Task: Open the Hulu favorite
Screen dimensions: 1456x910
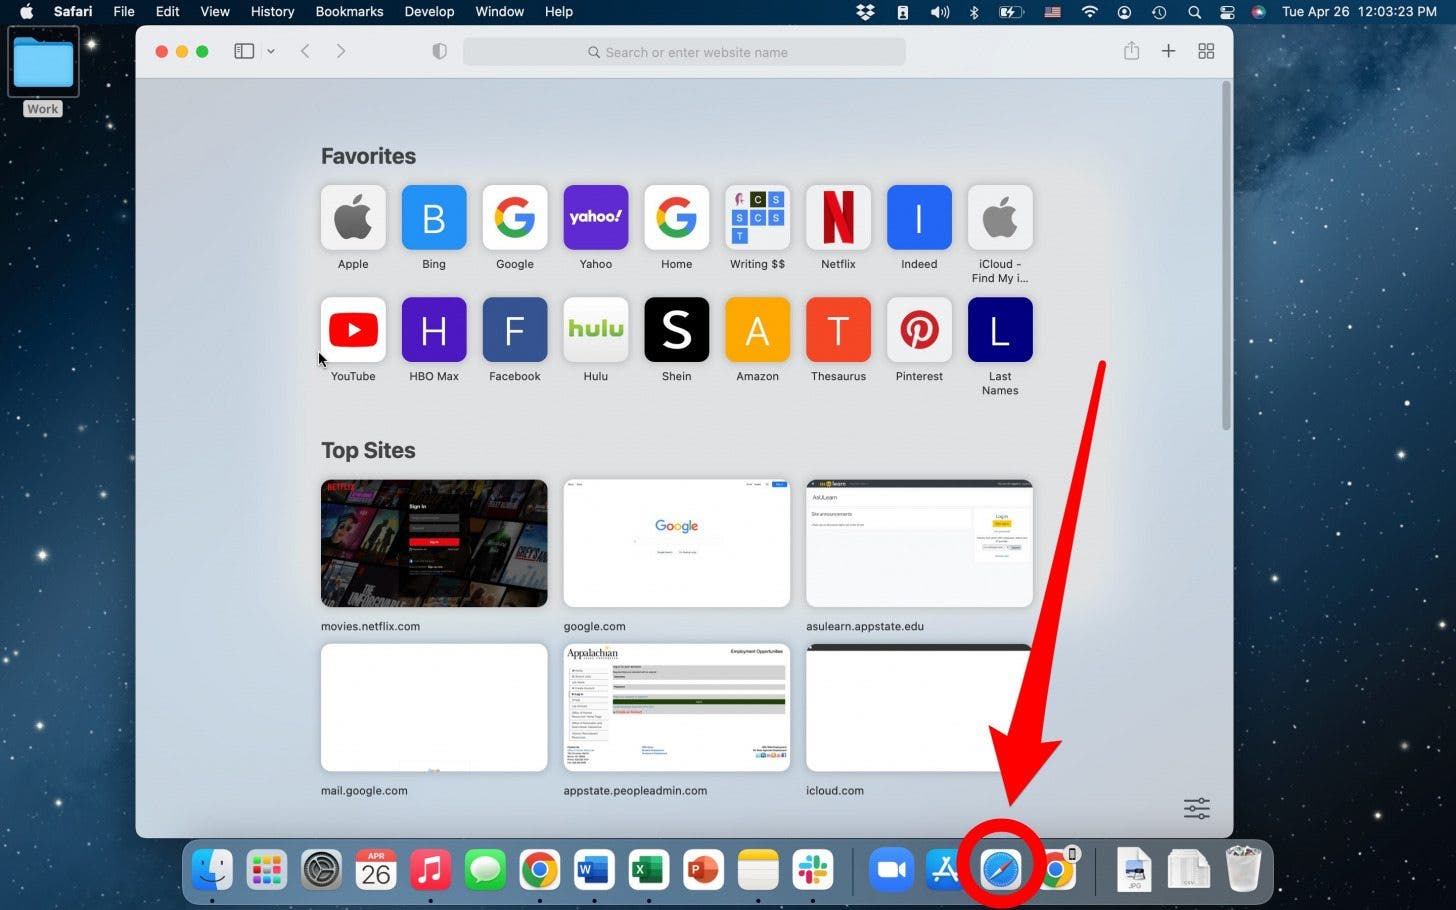Action: 596,329
